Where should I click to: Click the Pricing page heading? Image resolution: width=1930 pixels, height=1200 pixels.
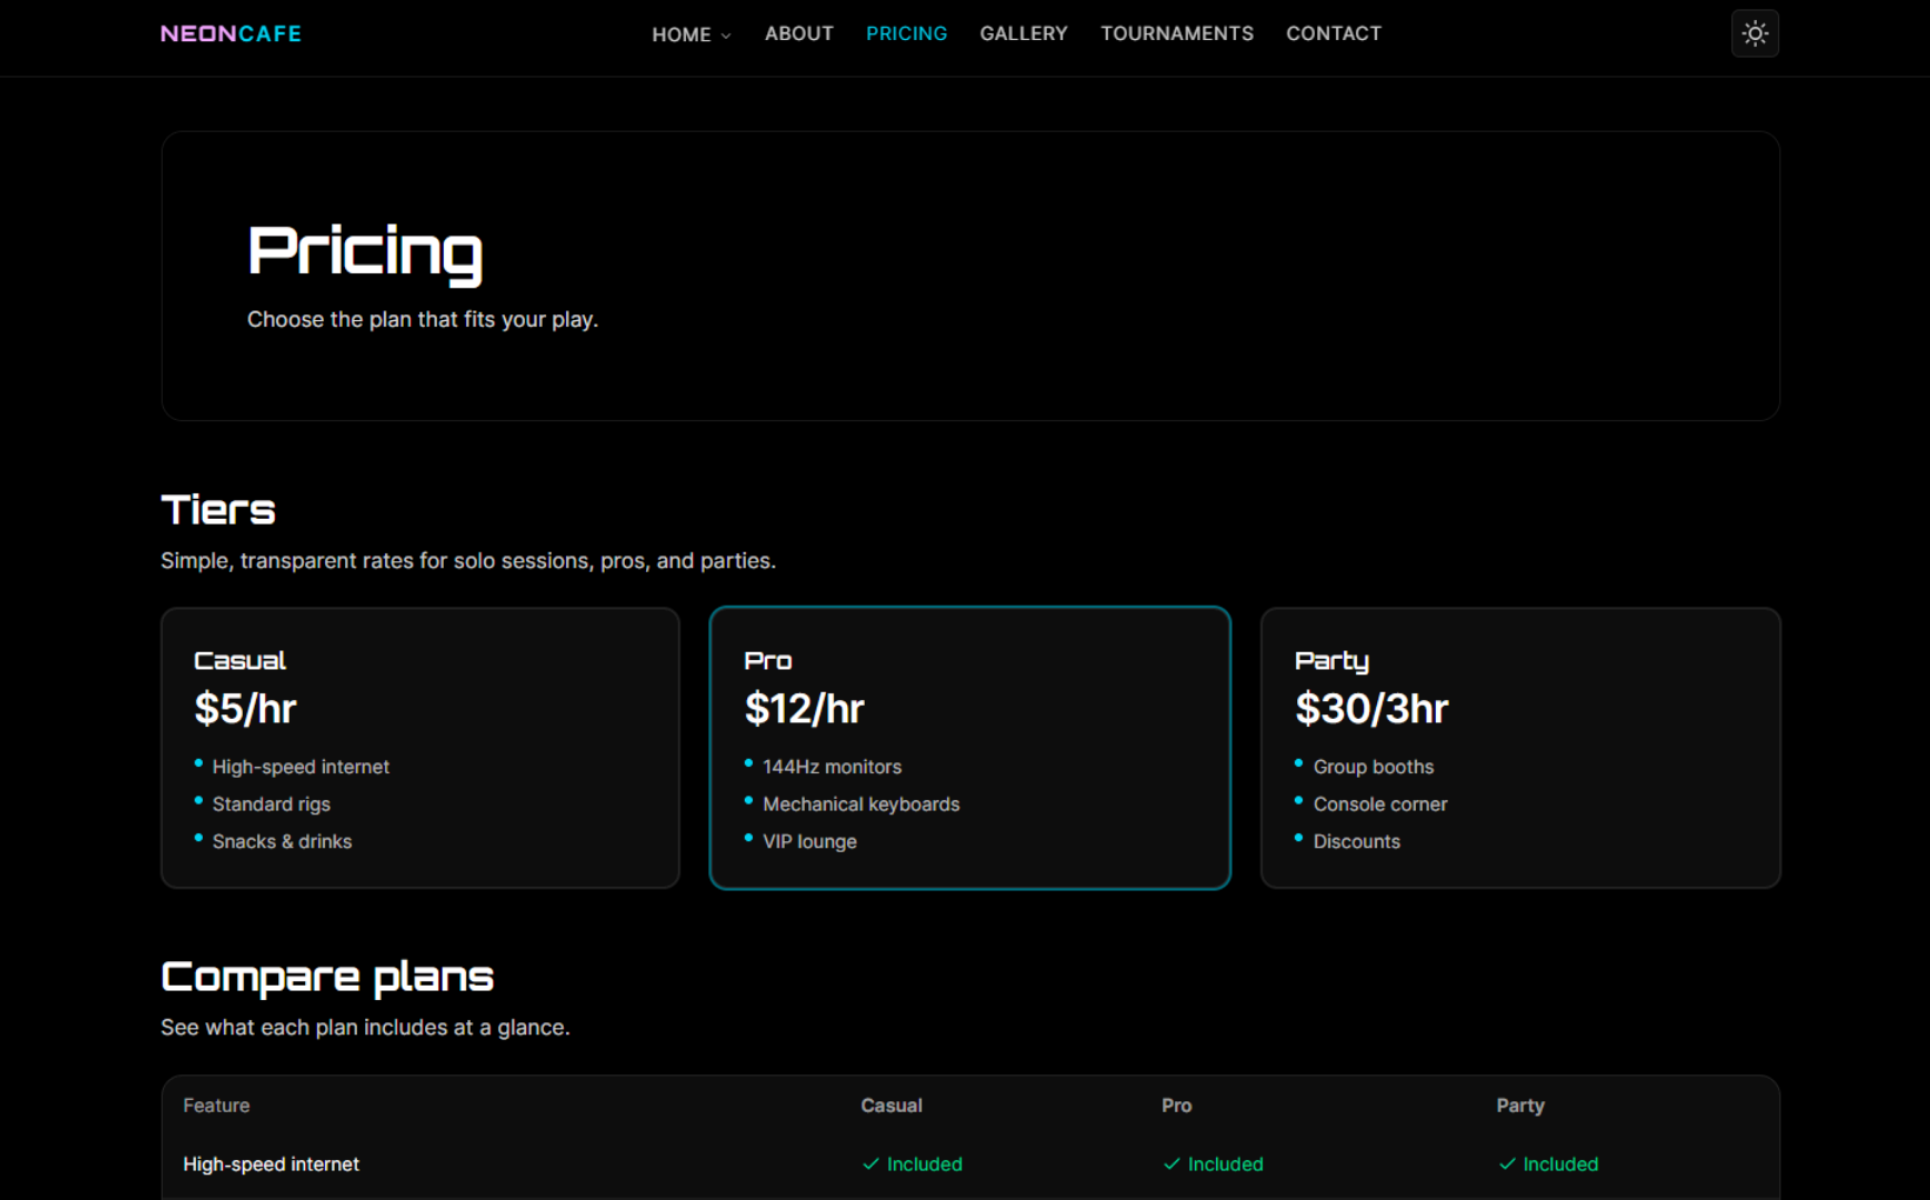click(x=365, y=251)
